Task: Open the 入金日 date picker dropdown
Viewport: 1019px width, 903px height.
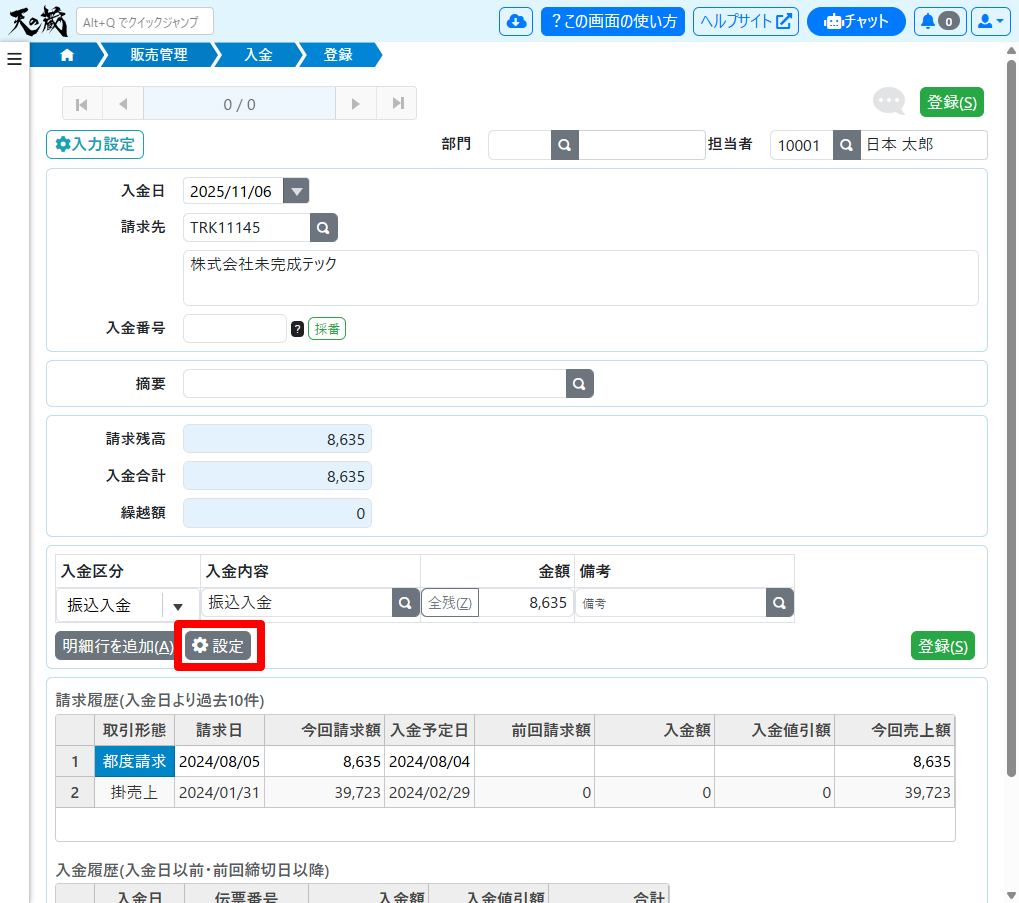Action: [x=296, y=191]
